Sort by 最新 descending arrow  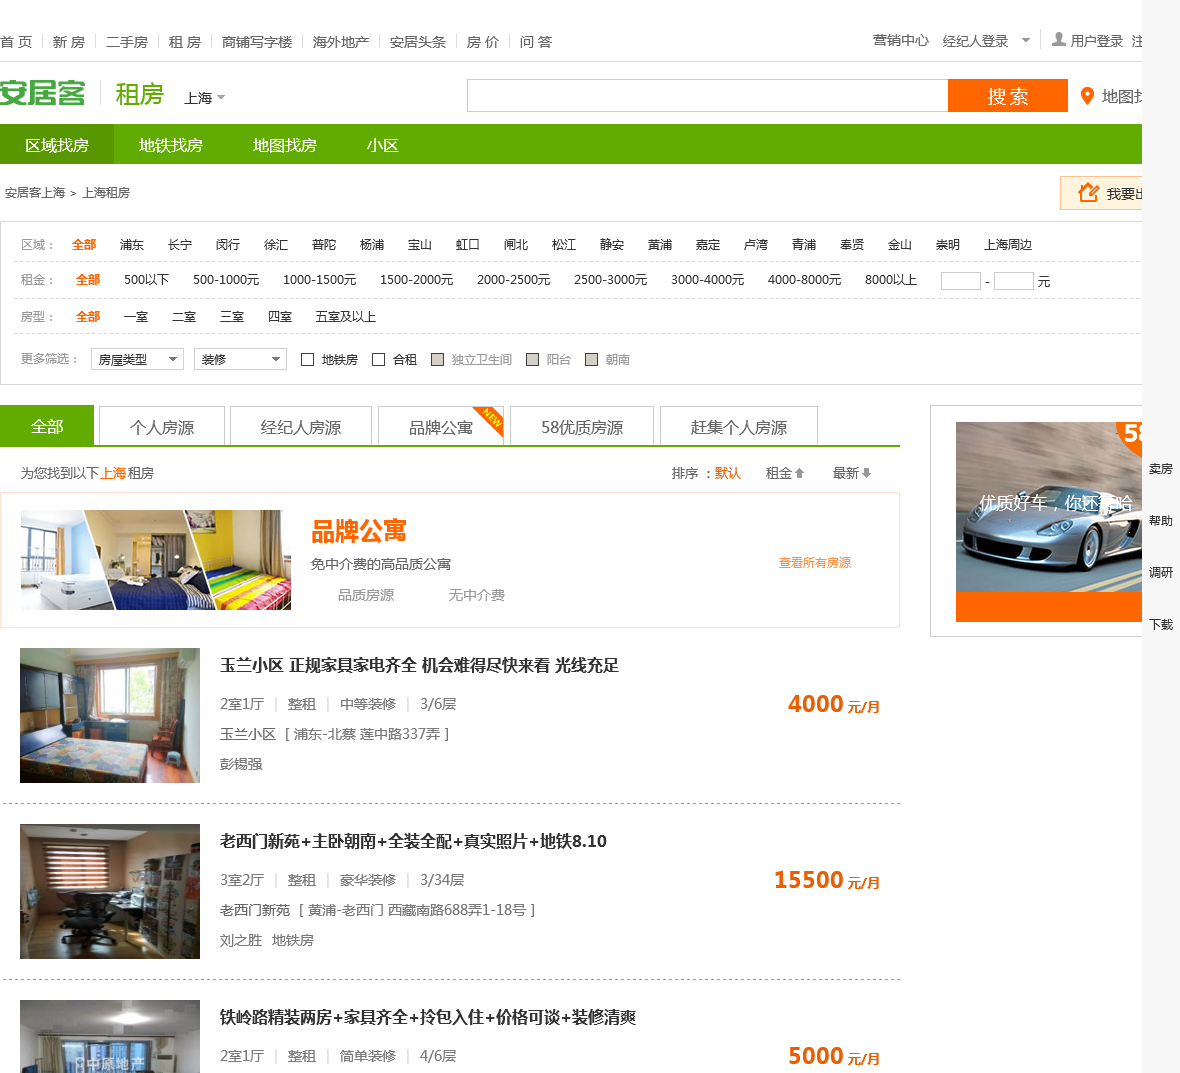866,473
